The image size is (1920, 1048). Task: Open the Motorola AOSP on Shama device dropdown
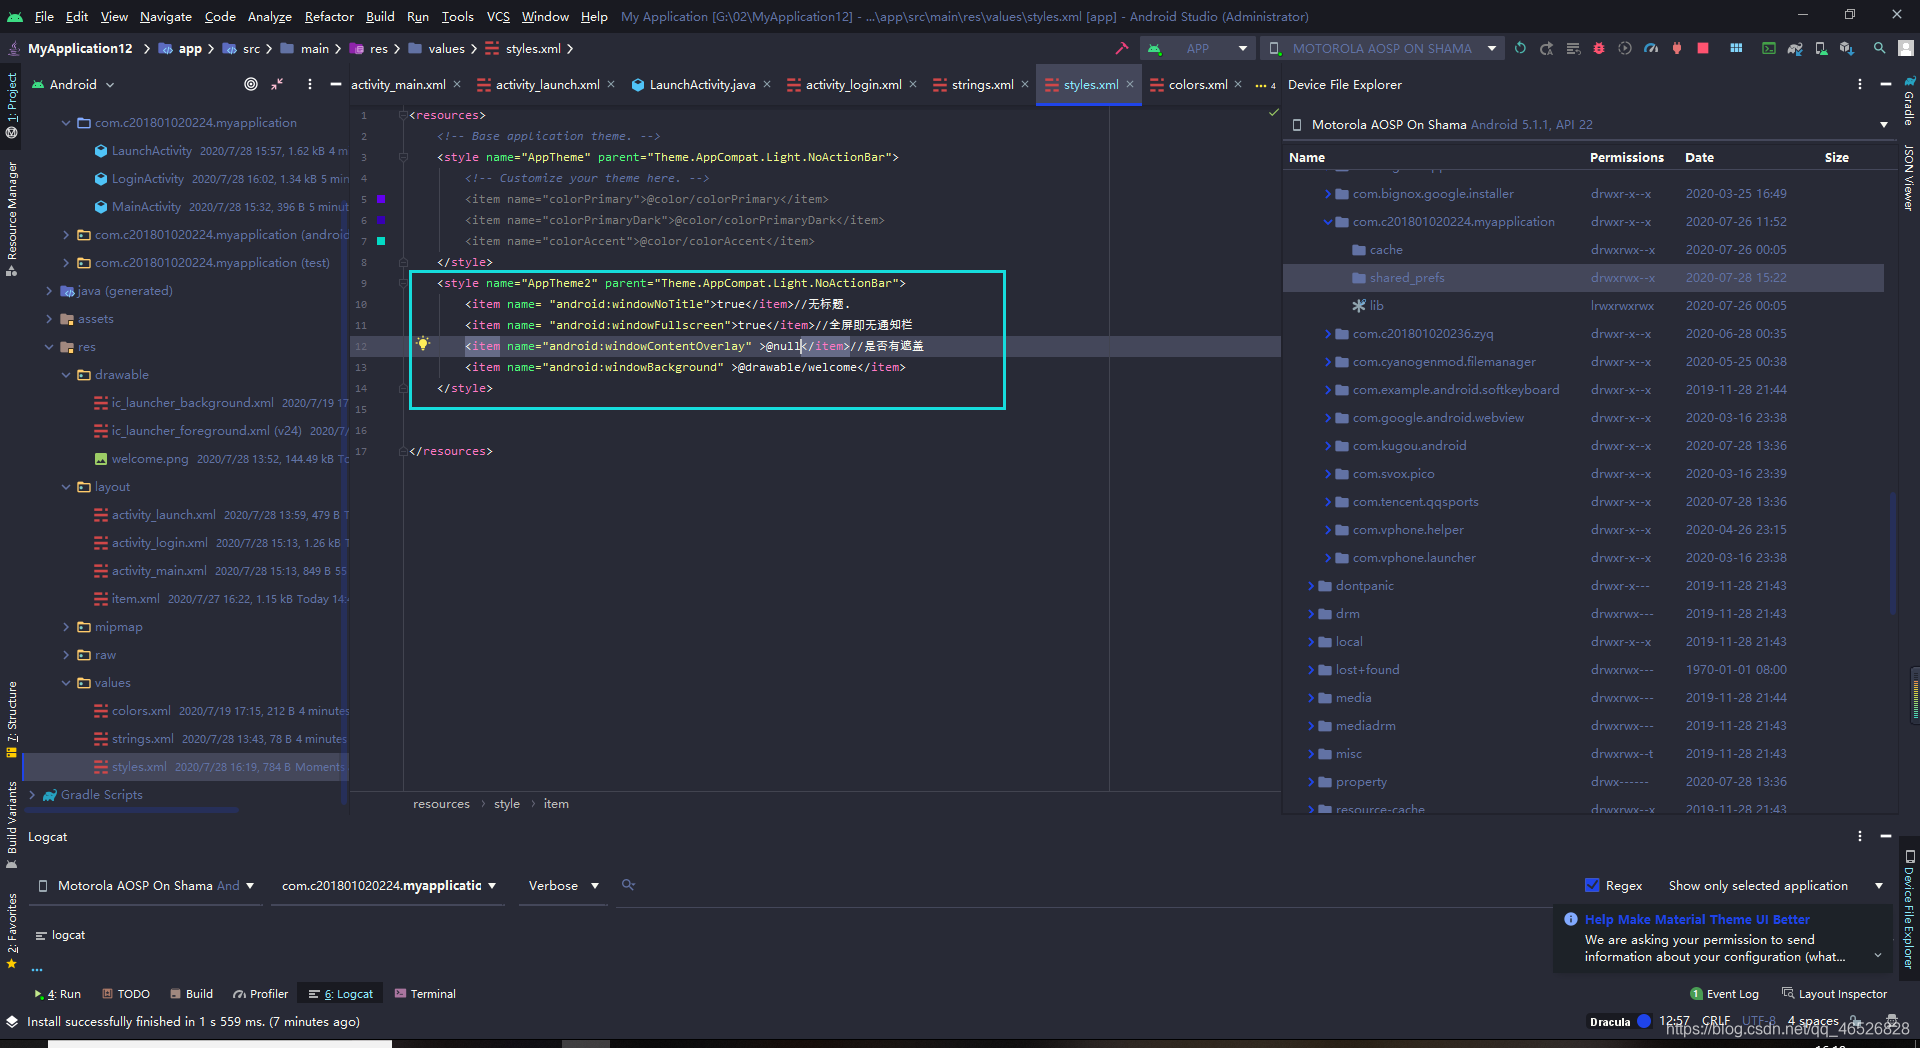(1383, 48)
